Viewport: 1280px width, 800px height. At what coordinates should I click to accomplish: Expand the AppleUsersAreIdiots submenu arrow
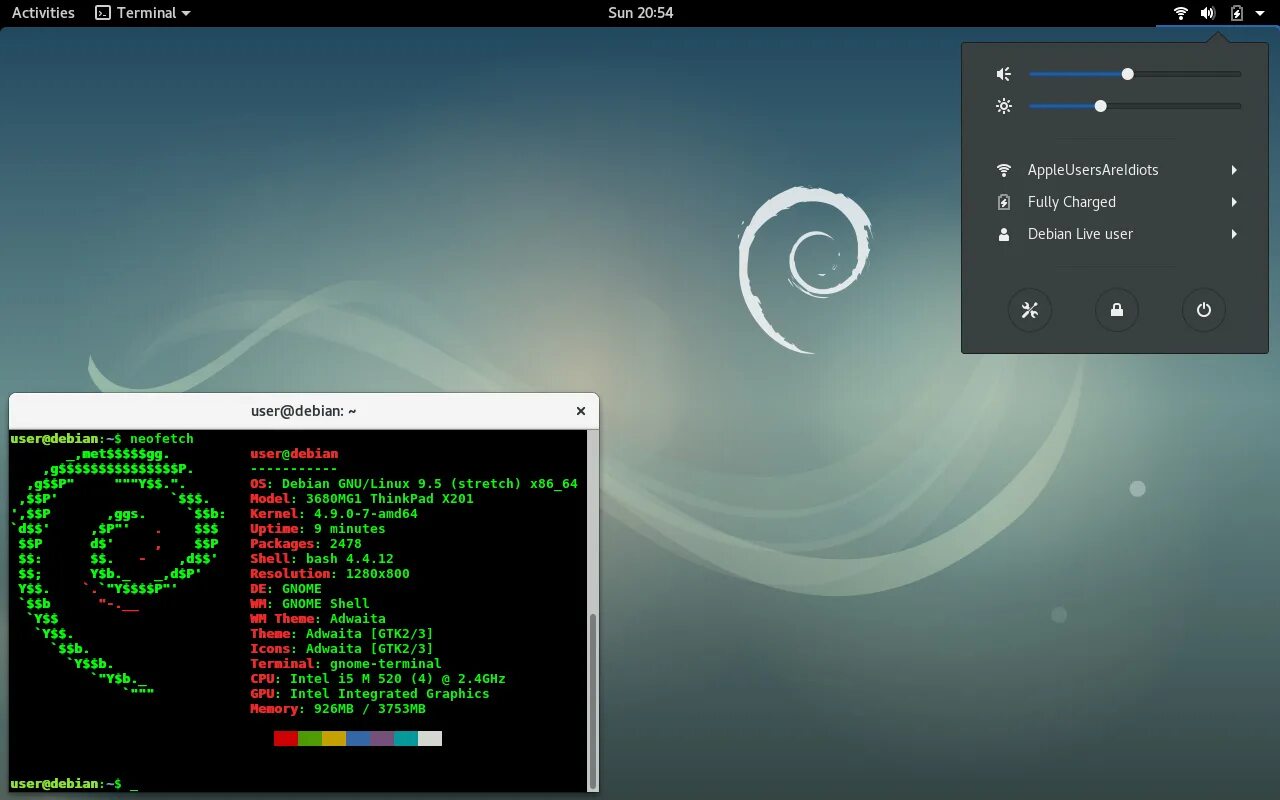(1235, 170)
